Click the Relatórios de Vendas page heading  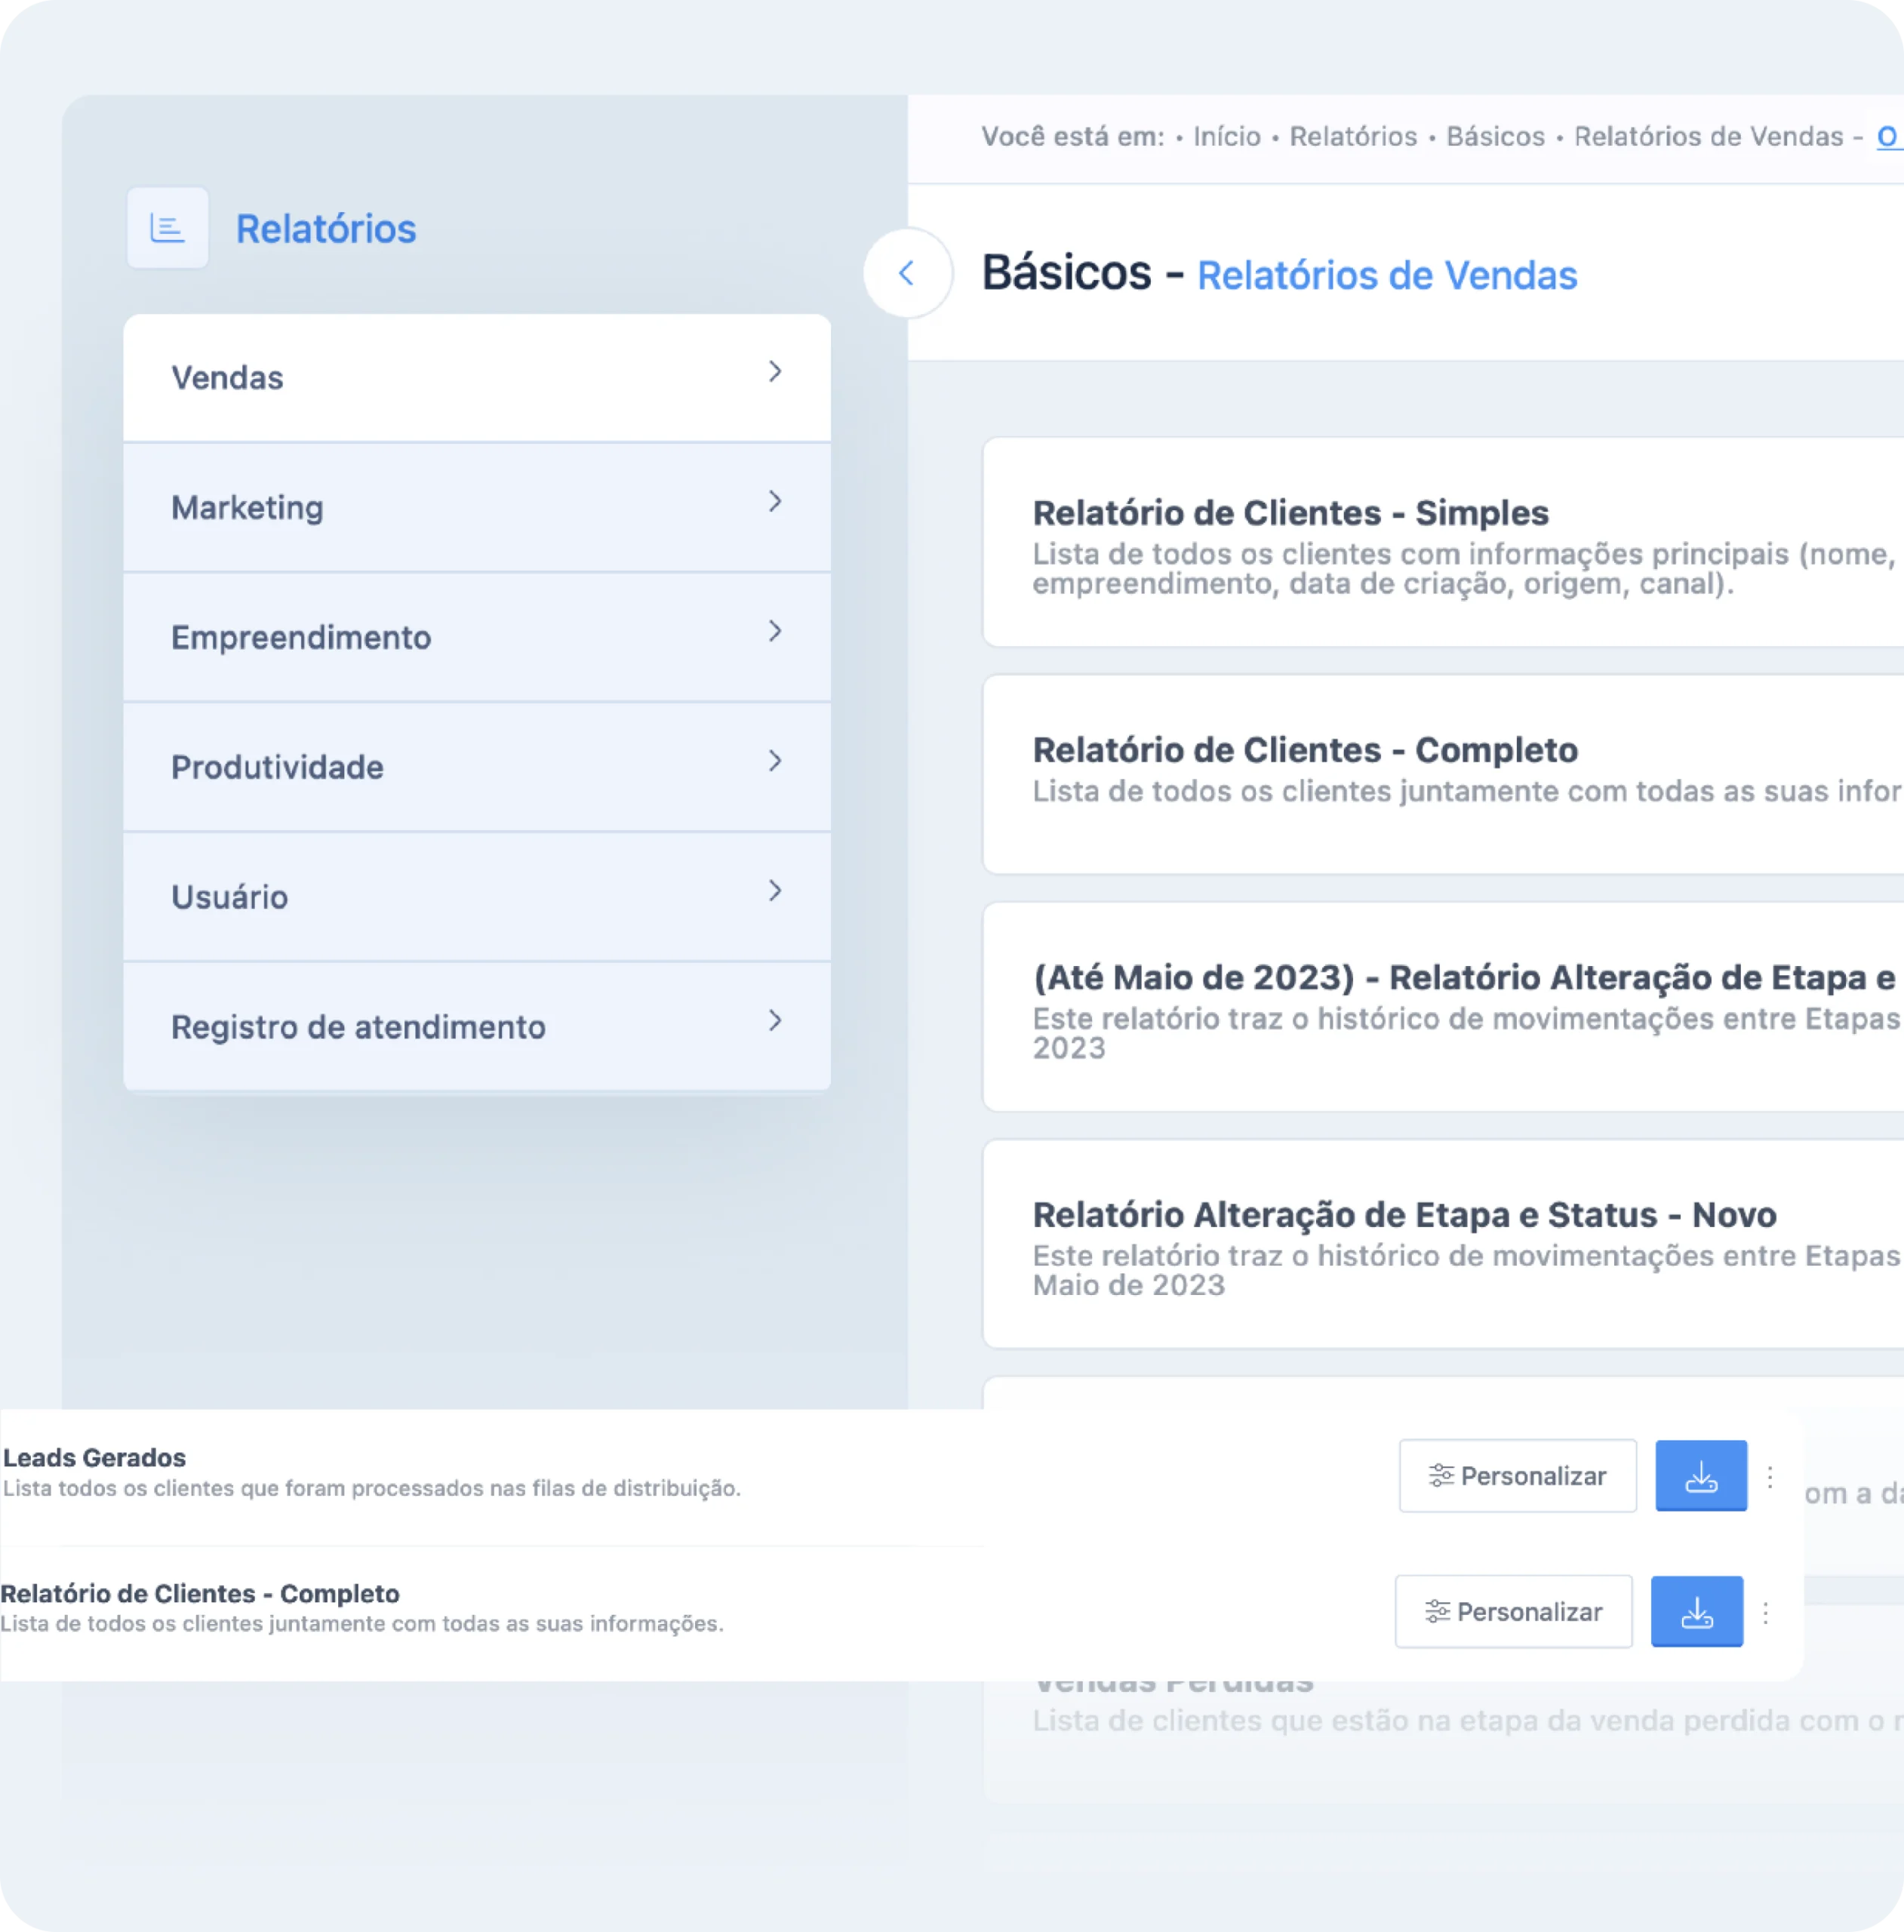point(1387,276)
